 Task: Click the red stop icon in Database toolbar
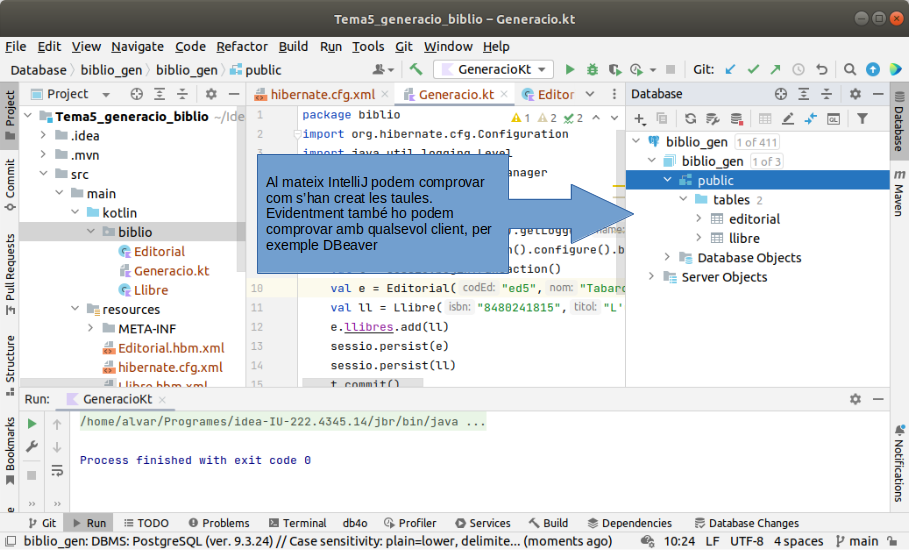click(x=736, y=119)
